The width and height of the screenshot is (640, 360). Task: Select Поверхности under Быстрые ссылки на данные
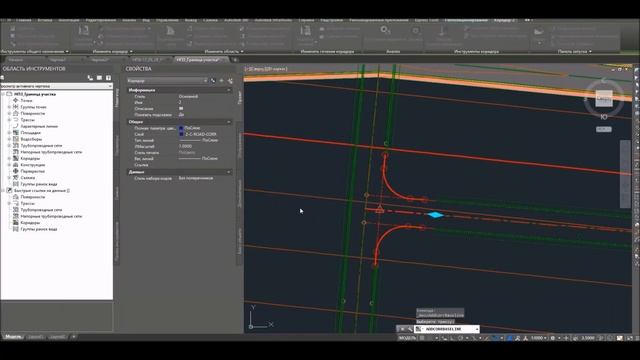[33, 197]
